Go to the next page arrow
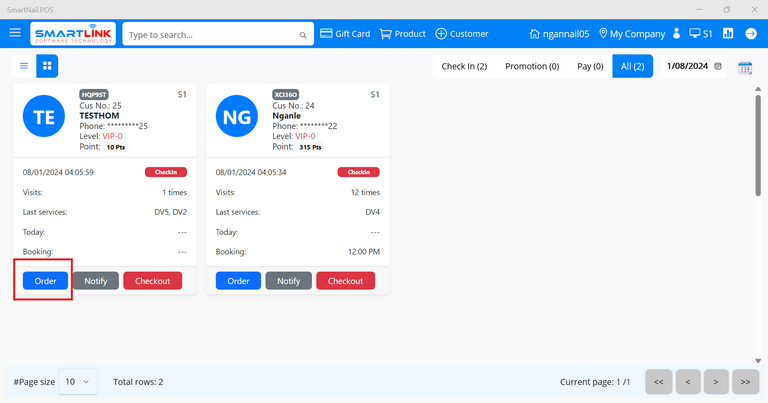 click(x=715, y=382)
